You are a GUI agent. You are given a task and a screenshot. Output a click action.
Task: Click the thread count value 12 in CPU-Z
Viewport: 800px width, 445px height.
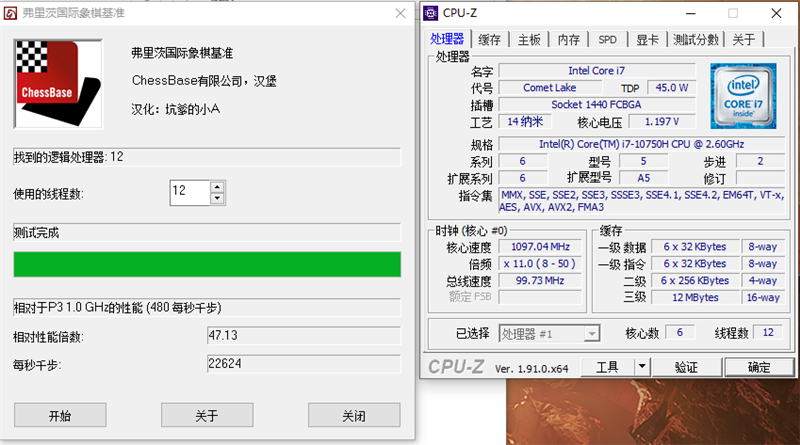pos(768,332)
